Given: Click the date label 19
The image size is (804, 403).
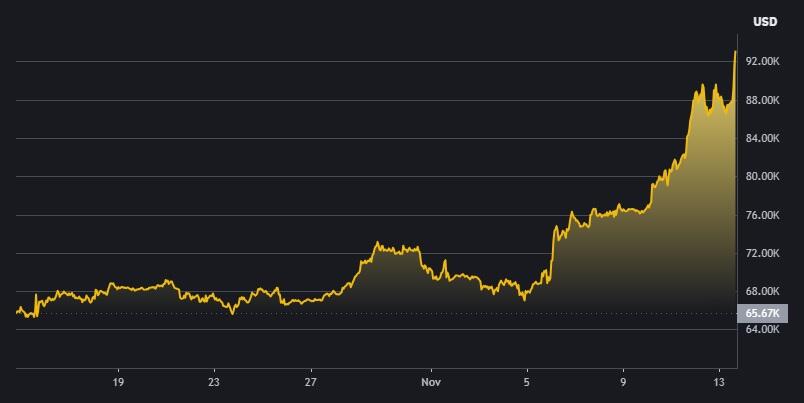Looking at the screenshot, I should click(118, 382).
